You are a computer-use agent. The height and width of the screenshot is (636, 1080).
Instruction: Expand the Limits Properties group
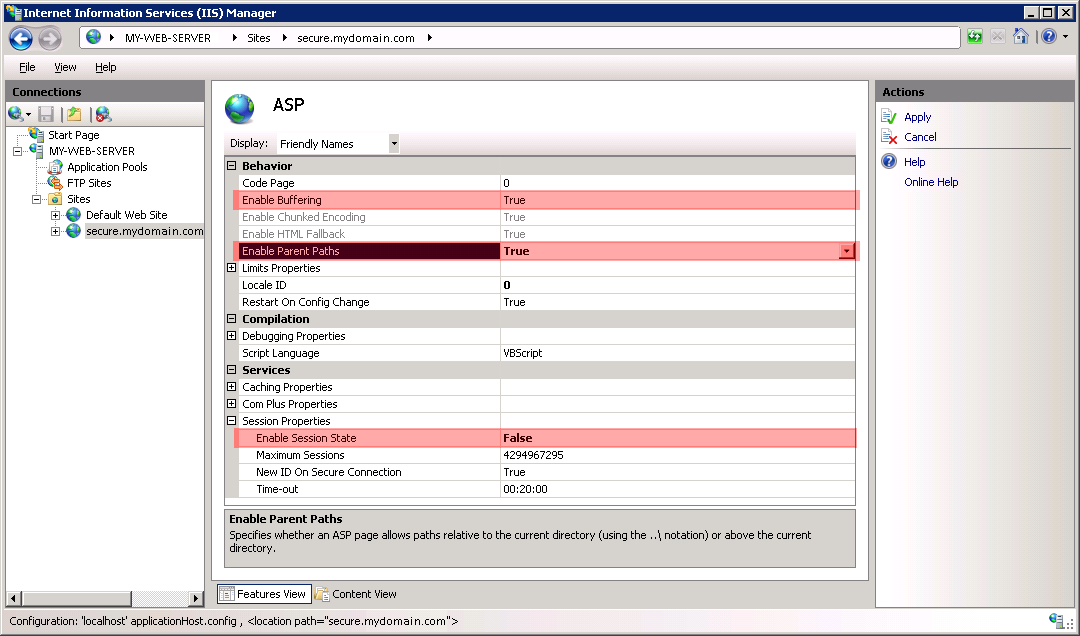click(232, 268)
